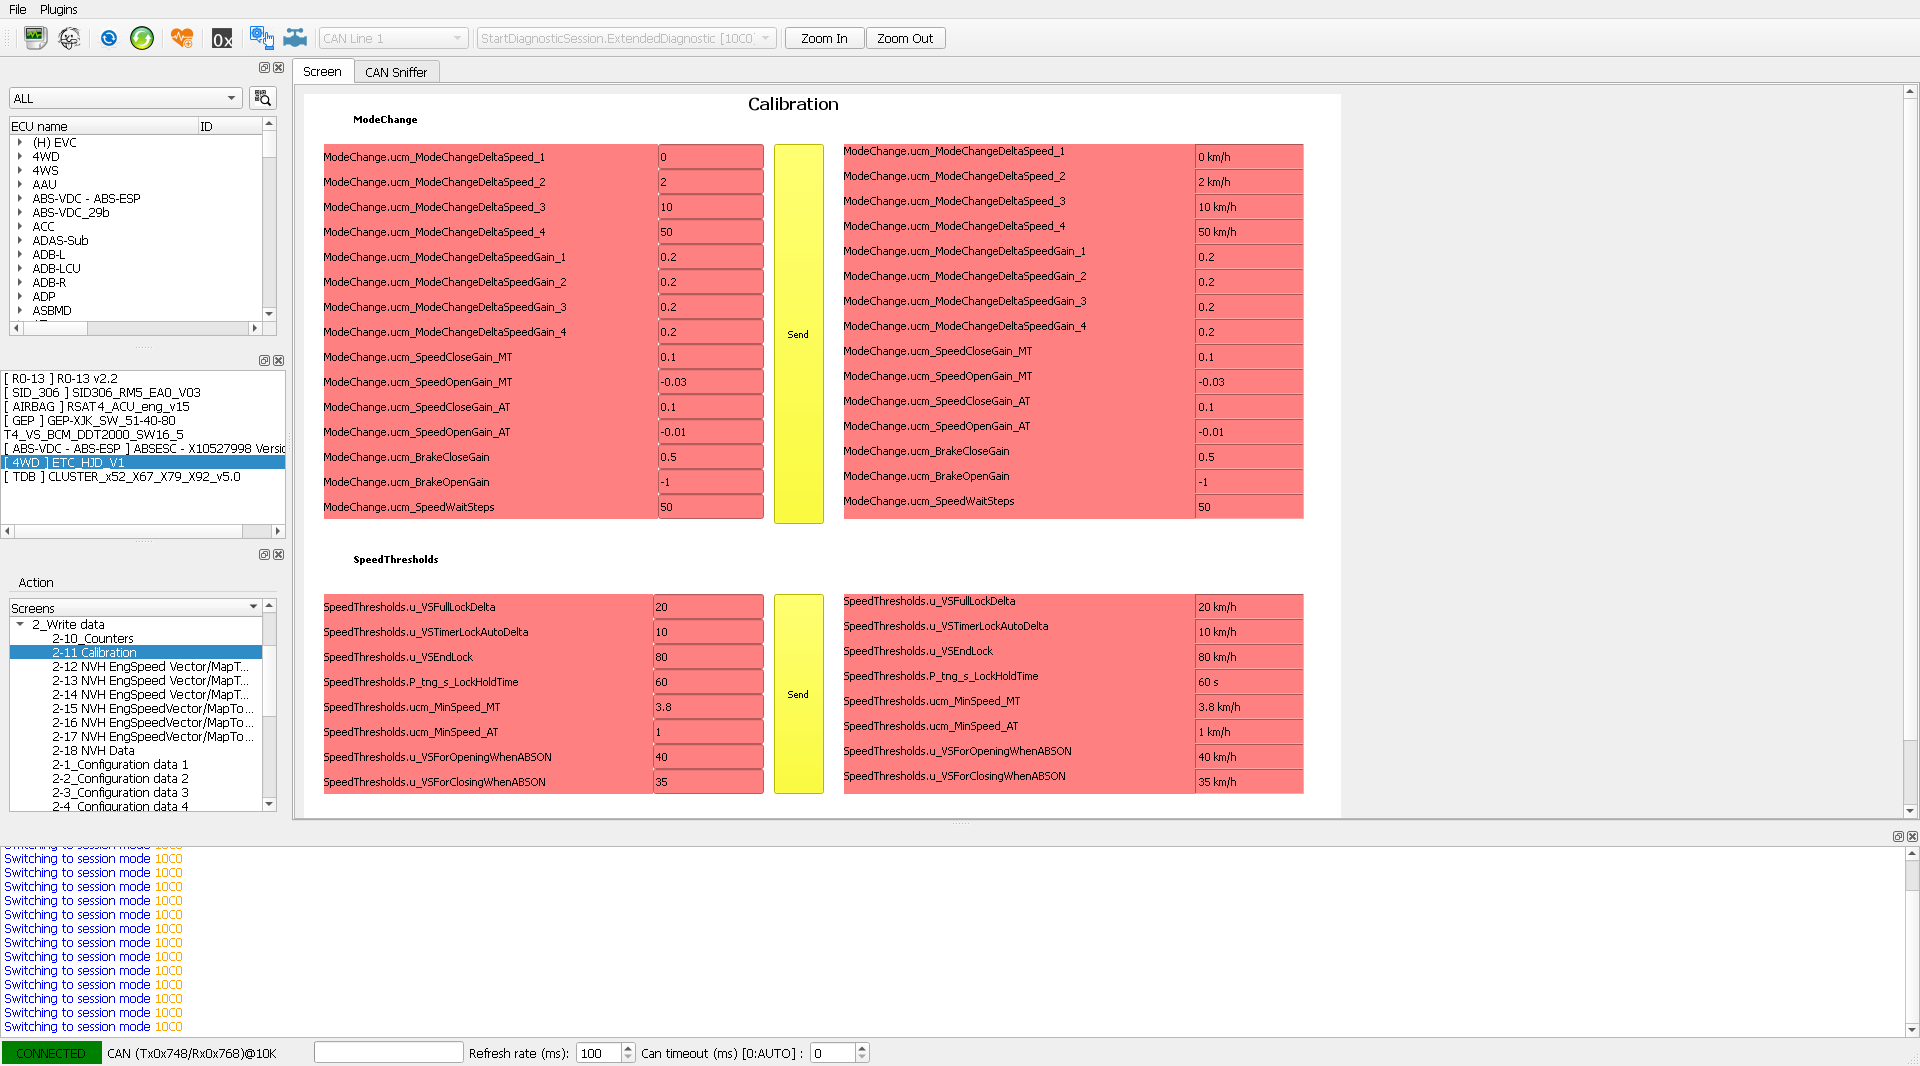The height and width of the screenshot is (1066, 1920).
Task: Edit SpeedOpenGain_MT input field
Action: tap(710, 382)
